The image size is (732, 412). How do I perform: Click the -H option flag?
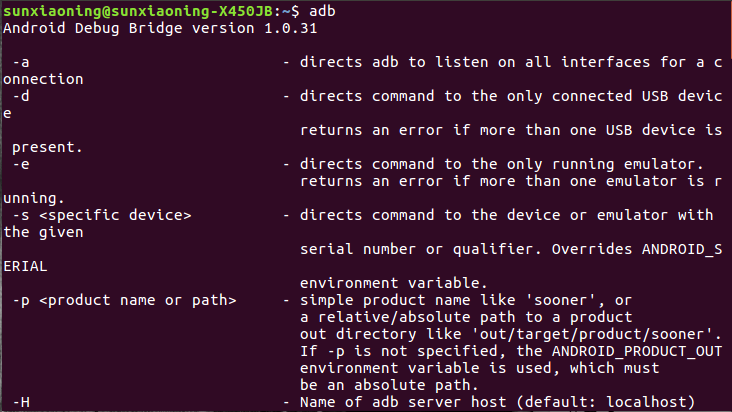tap(20, 402)
